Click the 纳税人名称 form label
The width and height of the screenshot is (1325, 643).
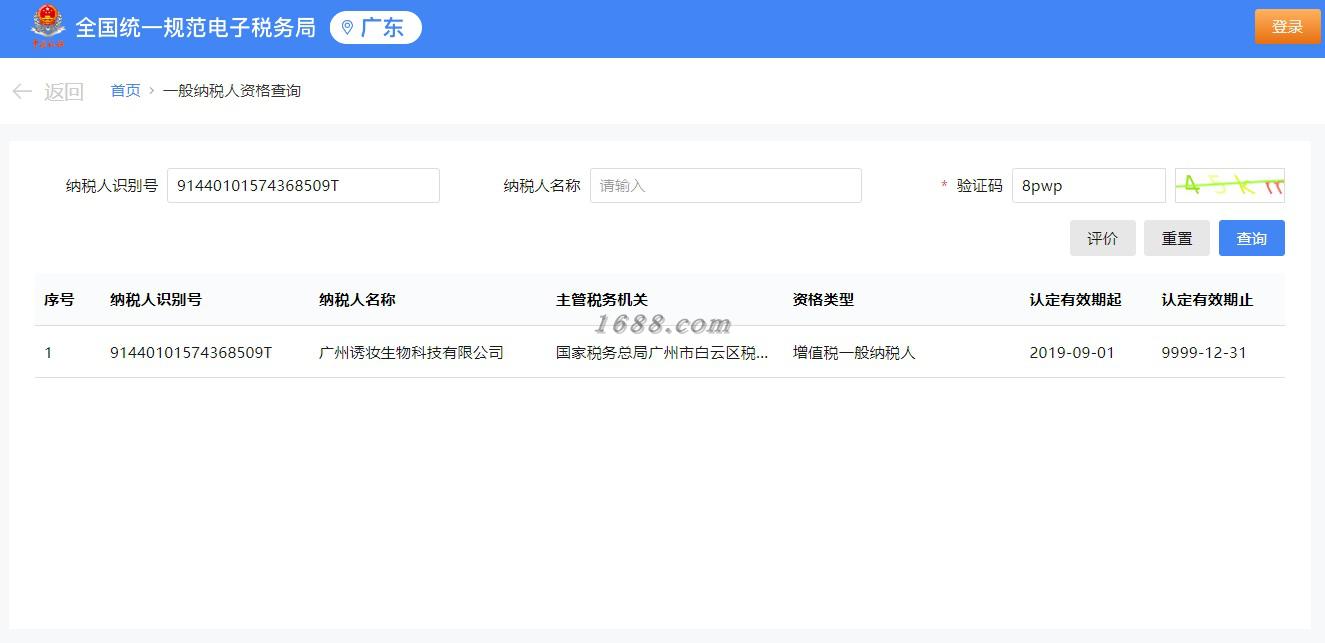(x=542, y=185)
